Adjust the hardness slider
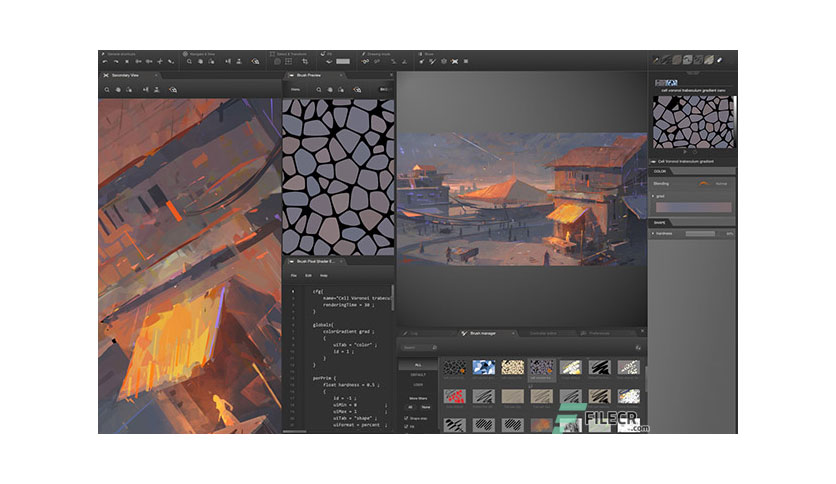 click(x=700, y=233)
